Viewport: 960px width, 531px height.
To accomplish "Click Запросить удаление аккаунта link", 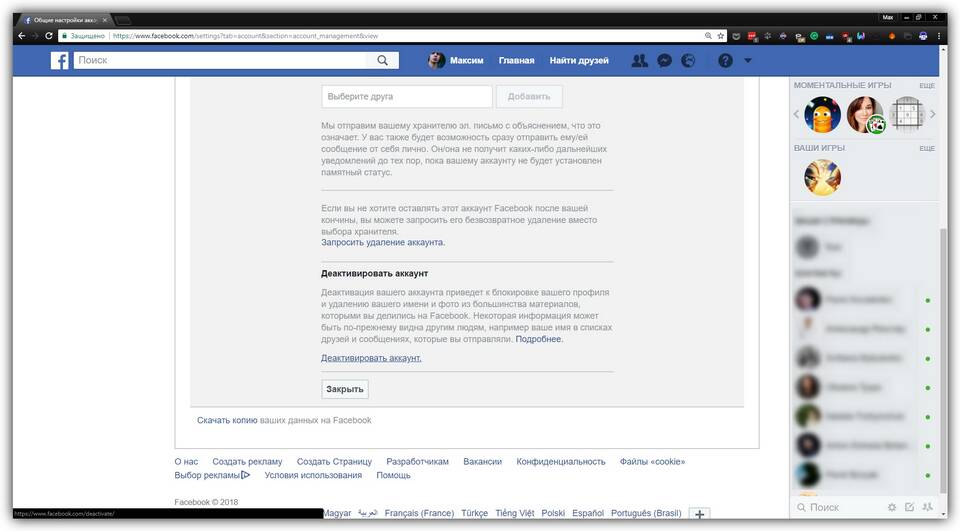I will coord(383,243).
